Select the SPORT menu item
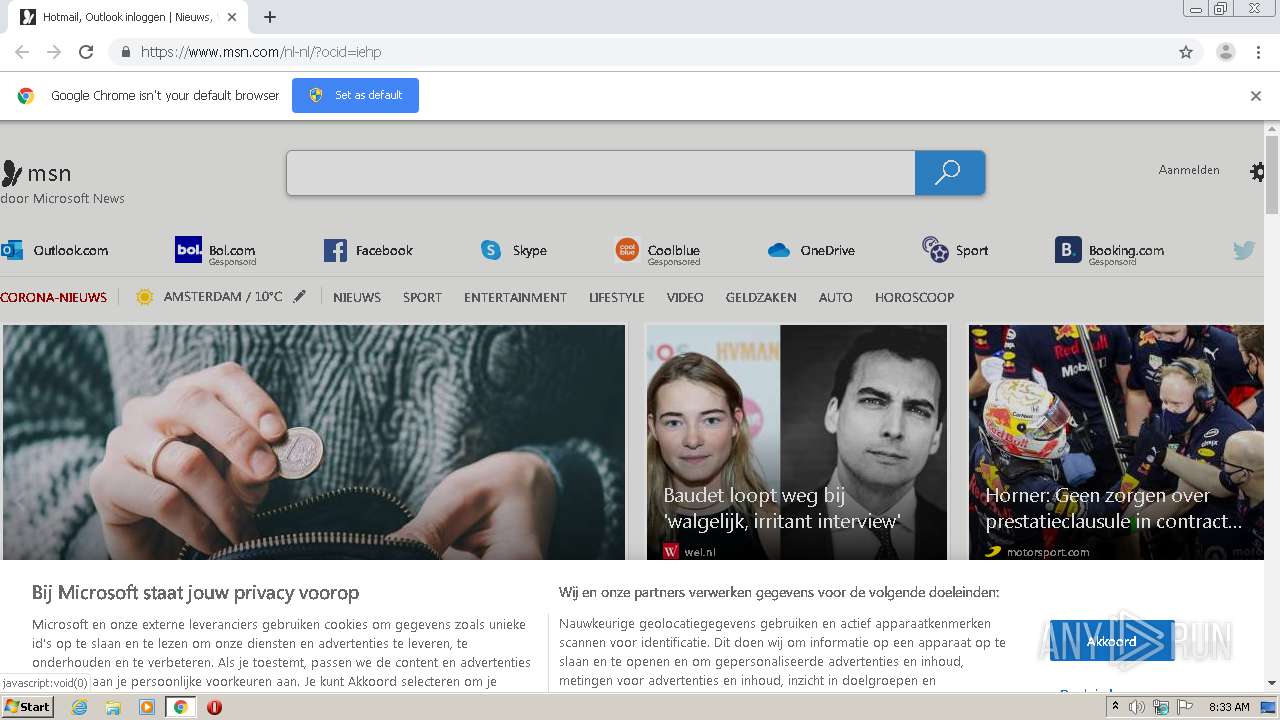 [422, 297]
